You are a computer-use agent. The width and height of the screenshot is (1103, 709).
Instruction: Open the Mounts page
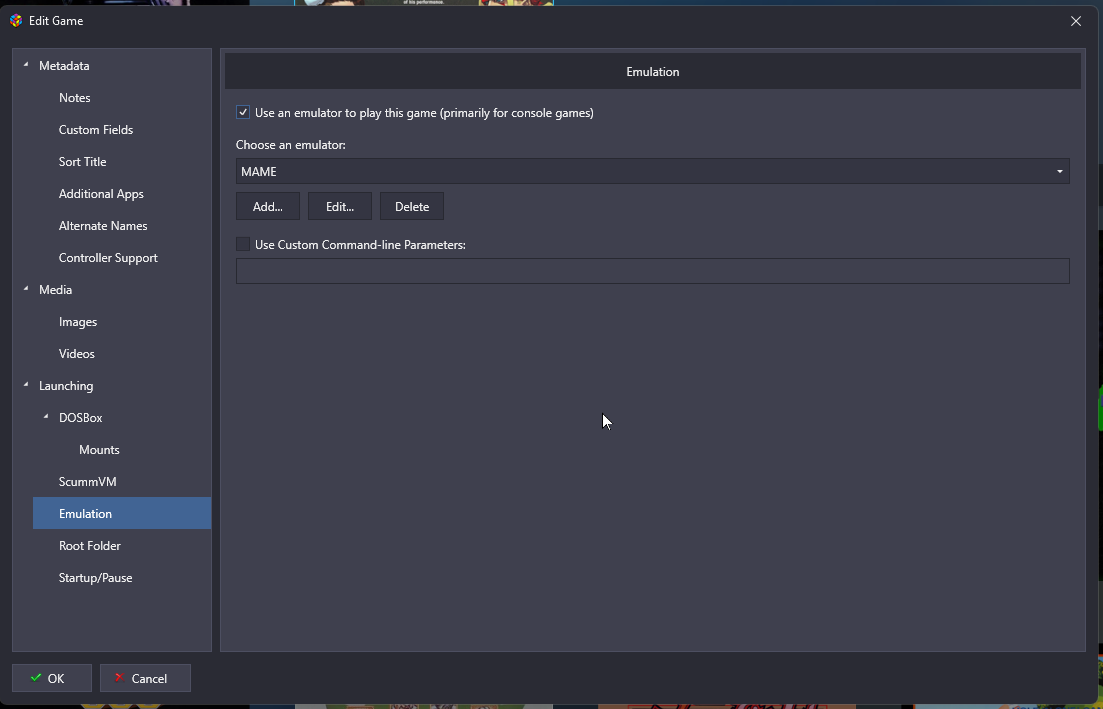pos(99,450)
